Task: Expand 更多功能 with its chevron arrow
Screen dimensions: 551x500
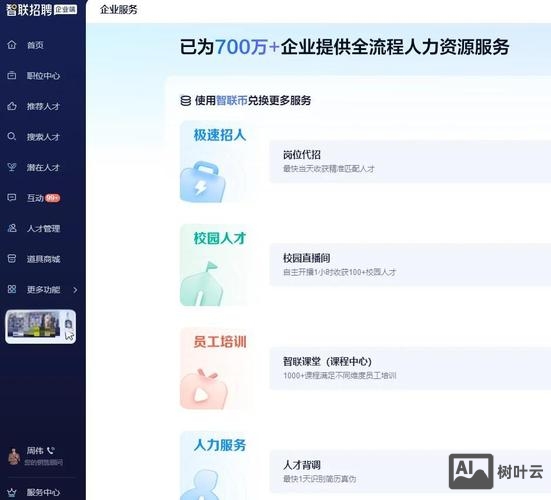Action: pyautogui.click(x=75, y=290)
